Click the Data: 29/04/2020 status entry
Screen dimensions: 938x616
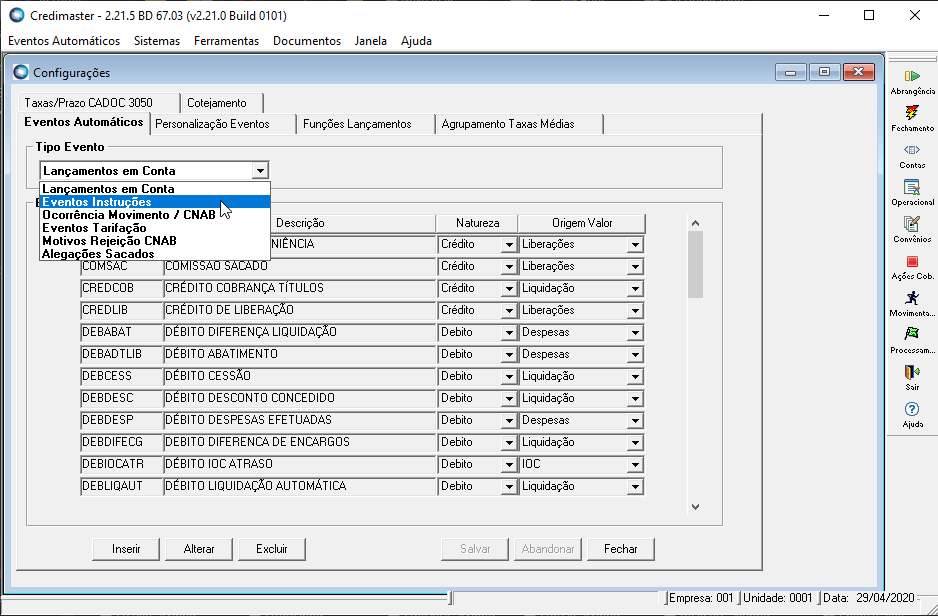pos(869,598)
